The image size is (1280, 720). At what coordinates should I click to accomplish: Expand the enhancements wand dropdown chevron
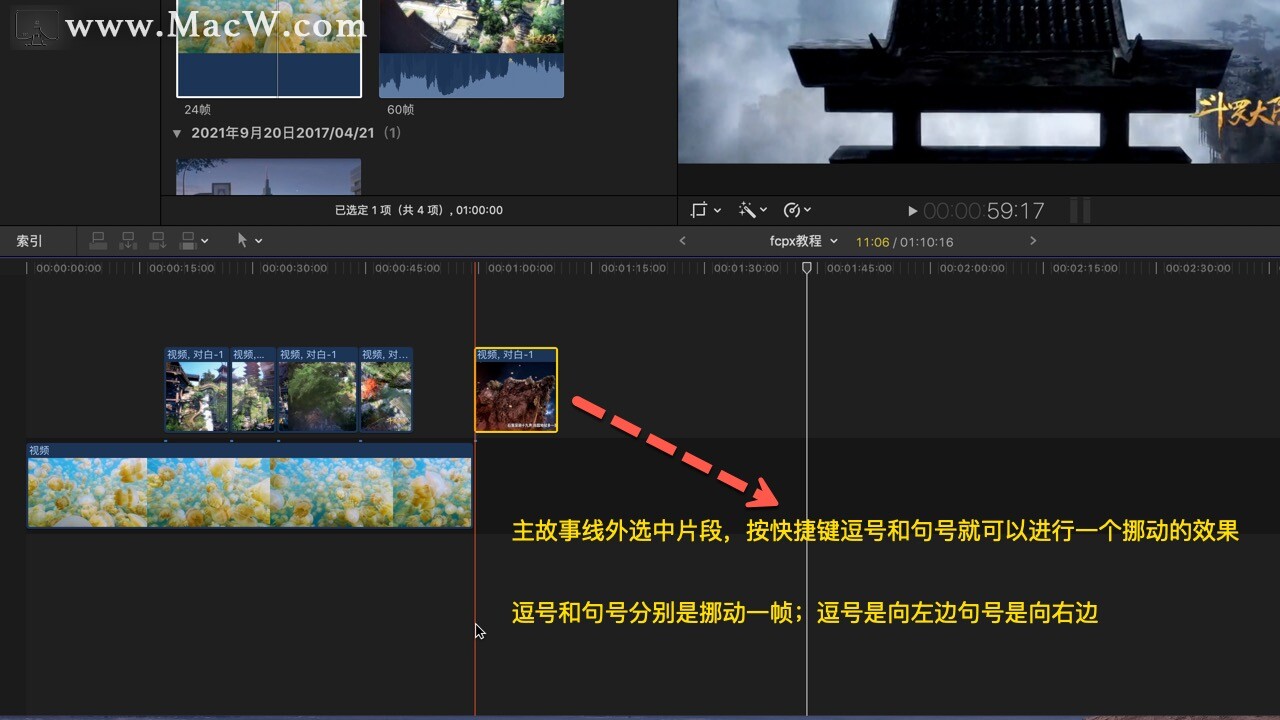point(763,210)
